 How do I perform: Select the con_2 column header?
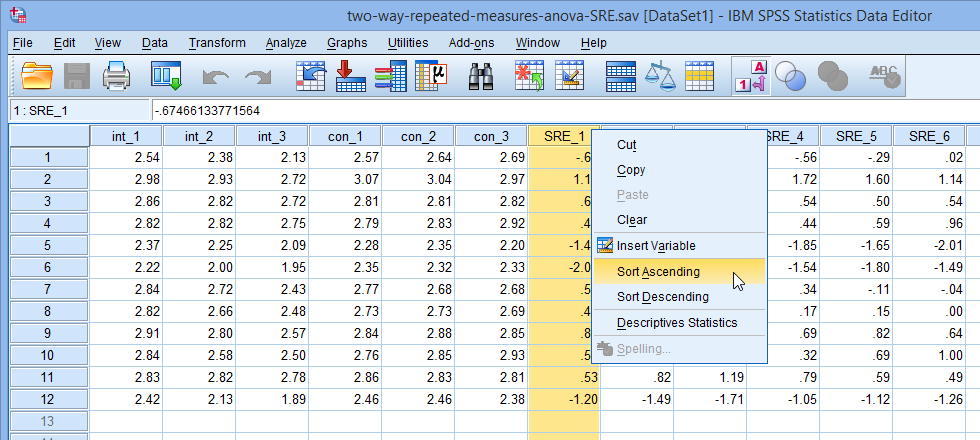point(418,136)
